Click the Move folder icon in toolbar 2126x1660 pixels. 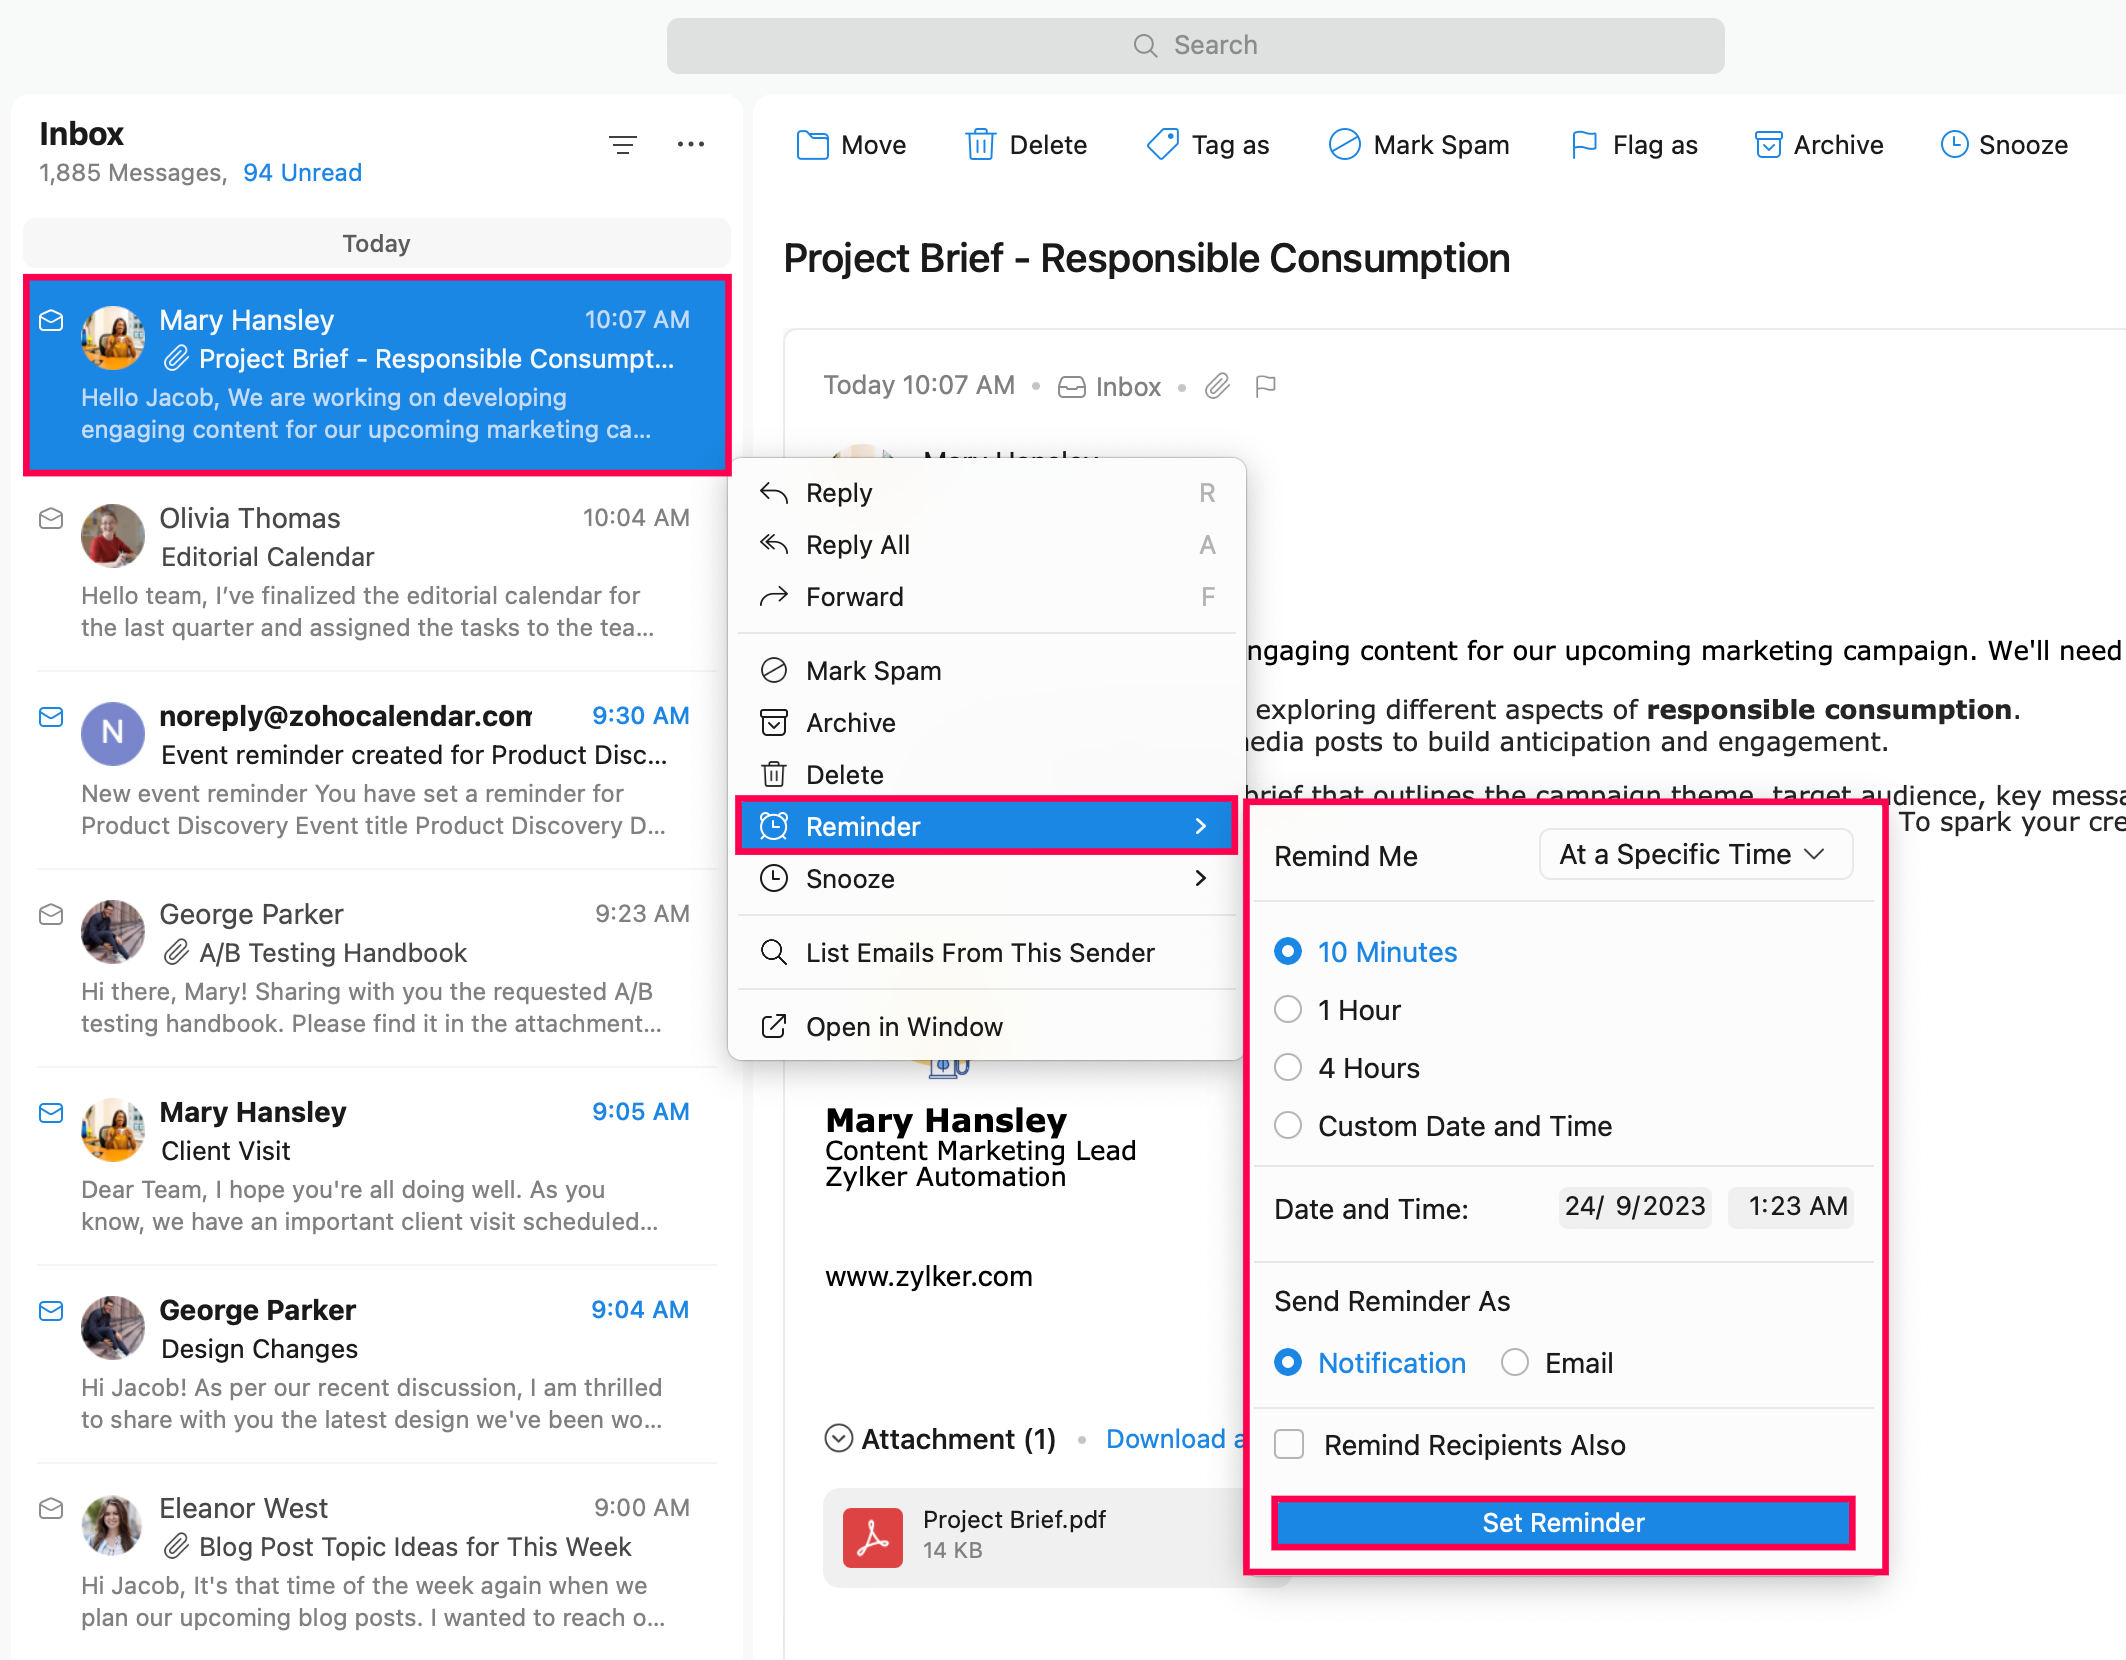tap(812, 145)
